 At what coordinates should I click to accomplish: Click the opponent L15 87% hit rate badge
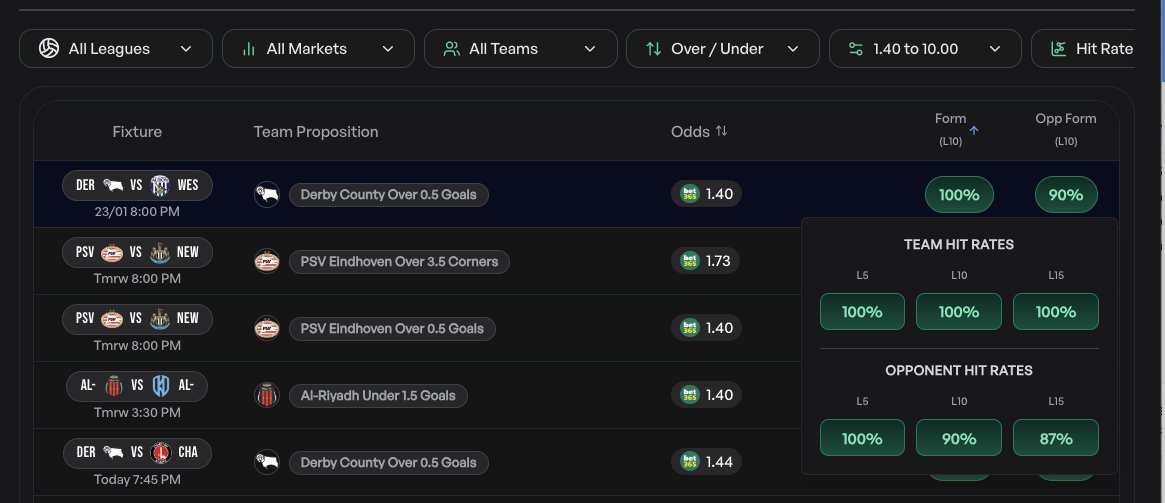pos(1056,438)
